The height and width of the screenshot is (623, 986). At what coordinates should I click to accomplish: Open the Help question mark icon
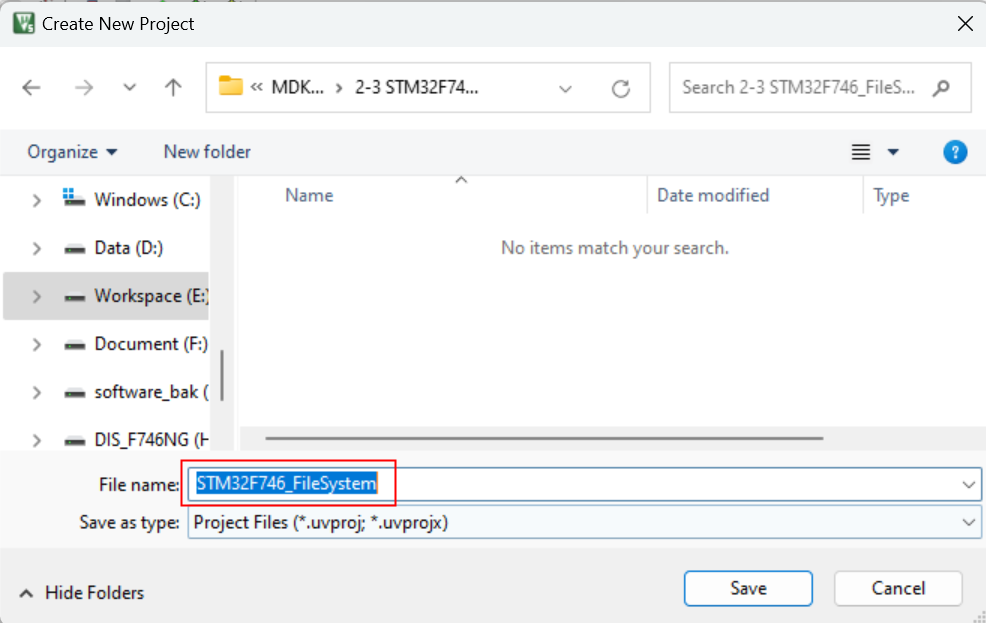coord(955,152)
